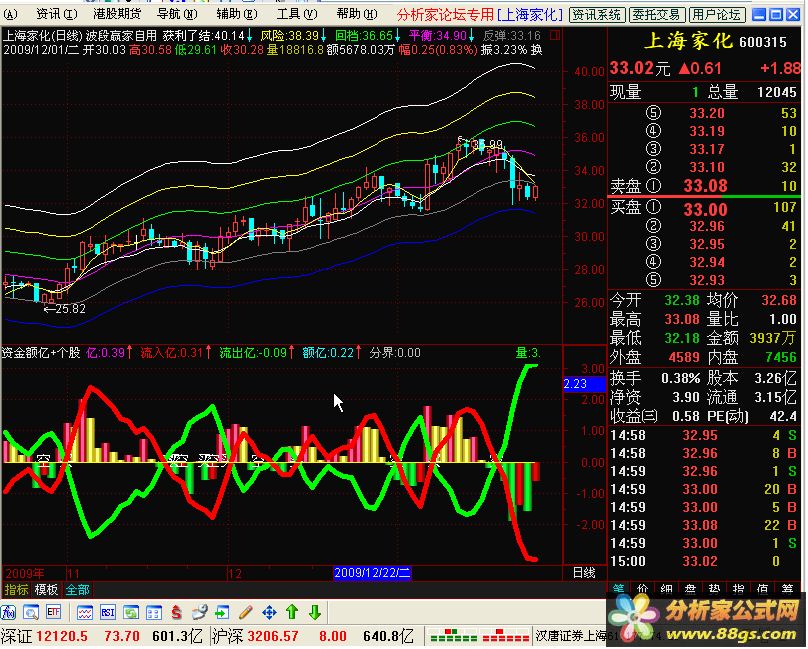
Task: Click the green up arrow icon
Action: tap(292, 612)
